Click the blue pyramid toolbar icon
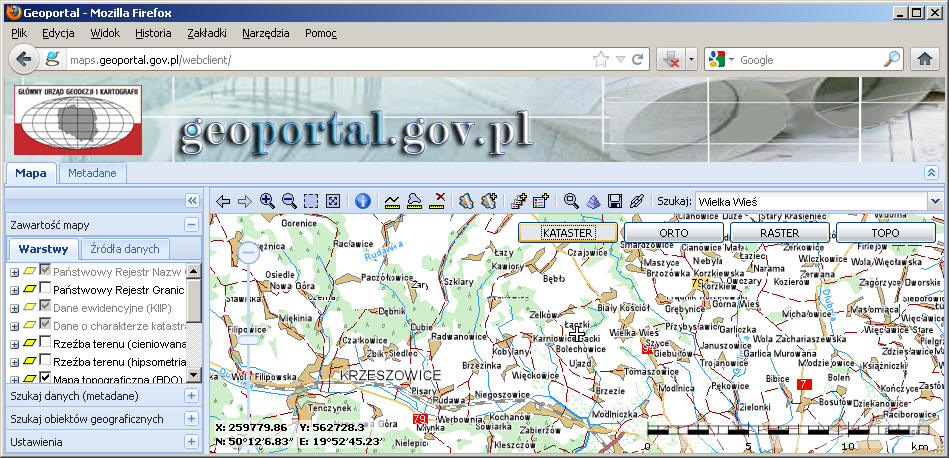 (x=593, y=201)
